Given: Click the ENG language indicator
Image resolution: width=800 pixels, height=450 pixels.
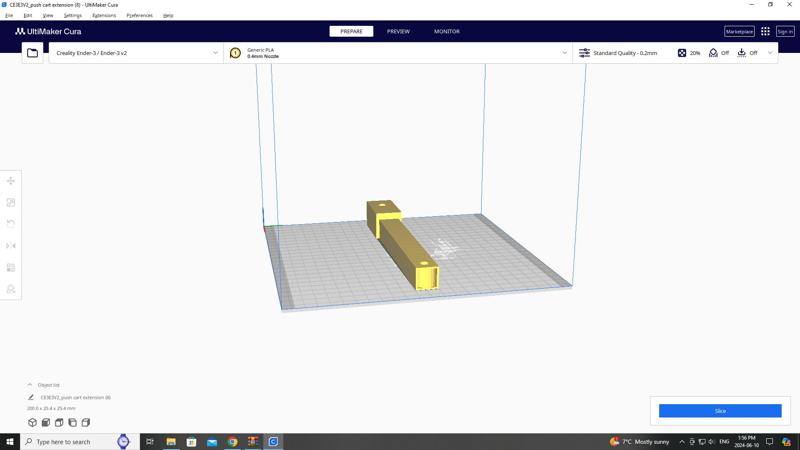Looking at the screenshot, I should [724, 442].
